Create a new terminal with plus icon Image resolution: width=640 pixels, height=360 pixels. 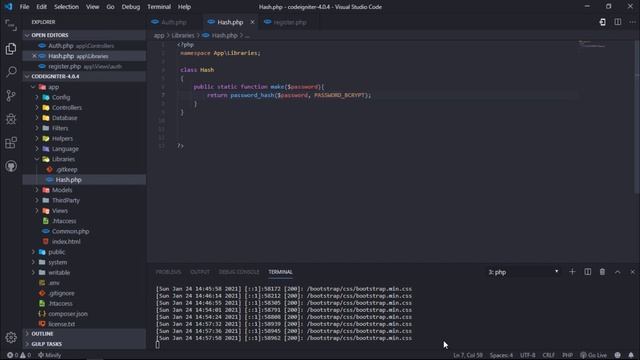click(x=572, y=272)
